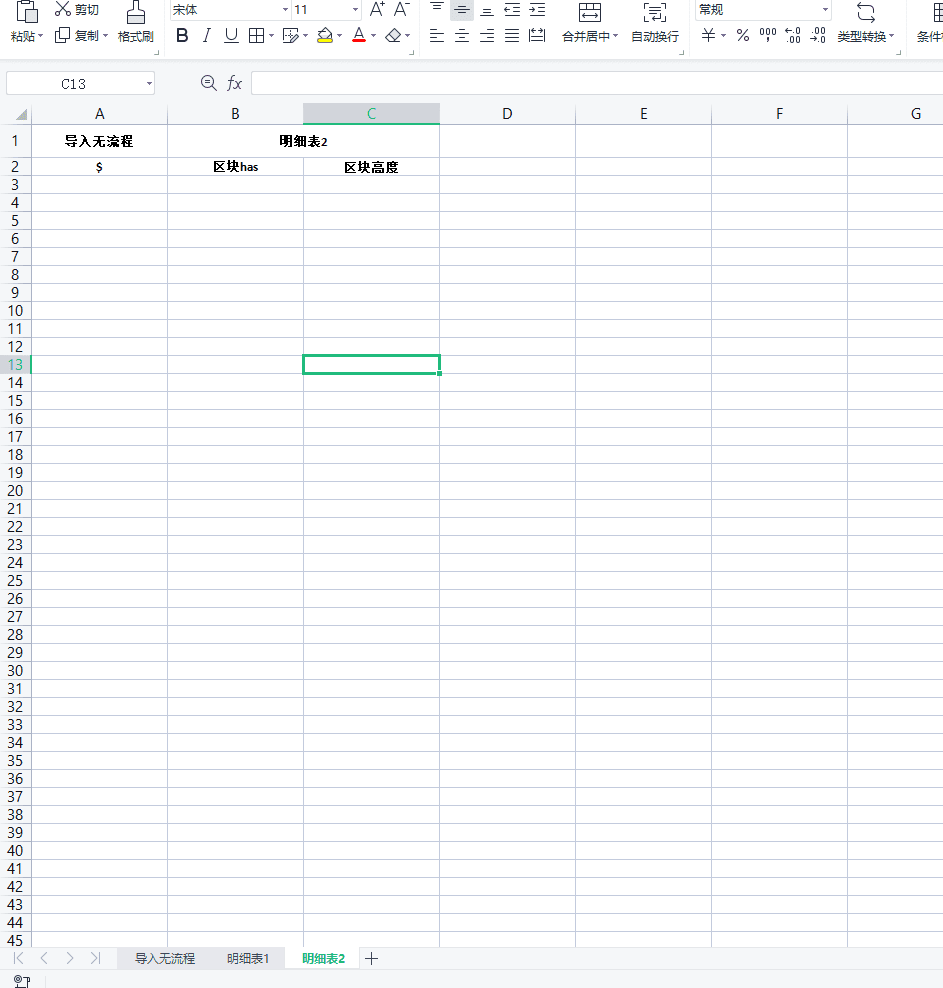Open font group dialog launcher
Image resolution: width=943 pixels, height=988 pixels.
click(x=411, y=53)
